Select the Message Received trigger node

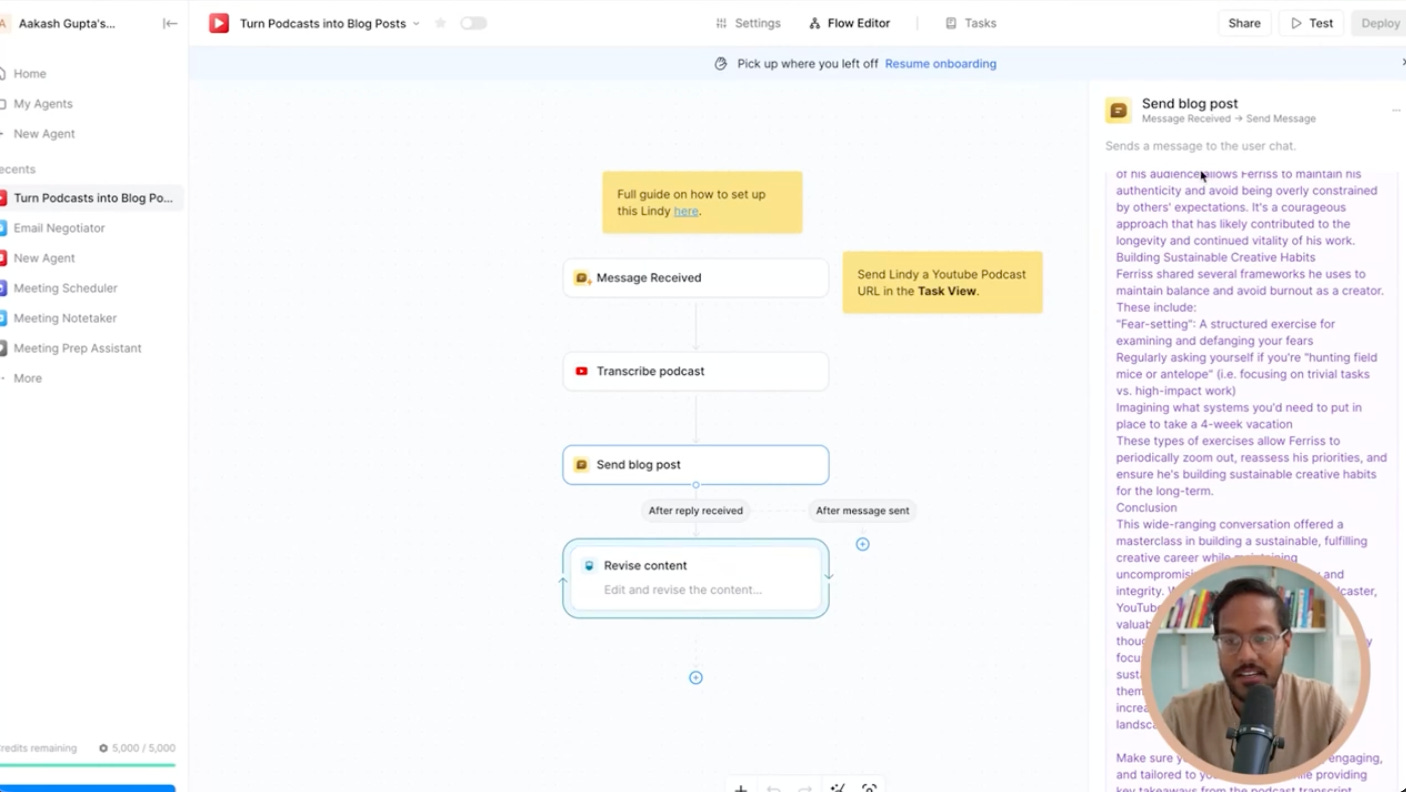(696, 278)
